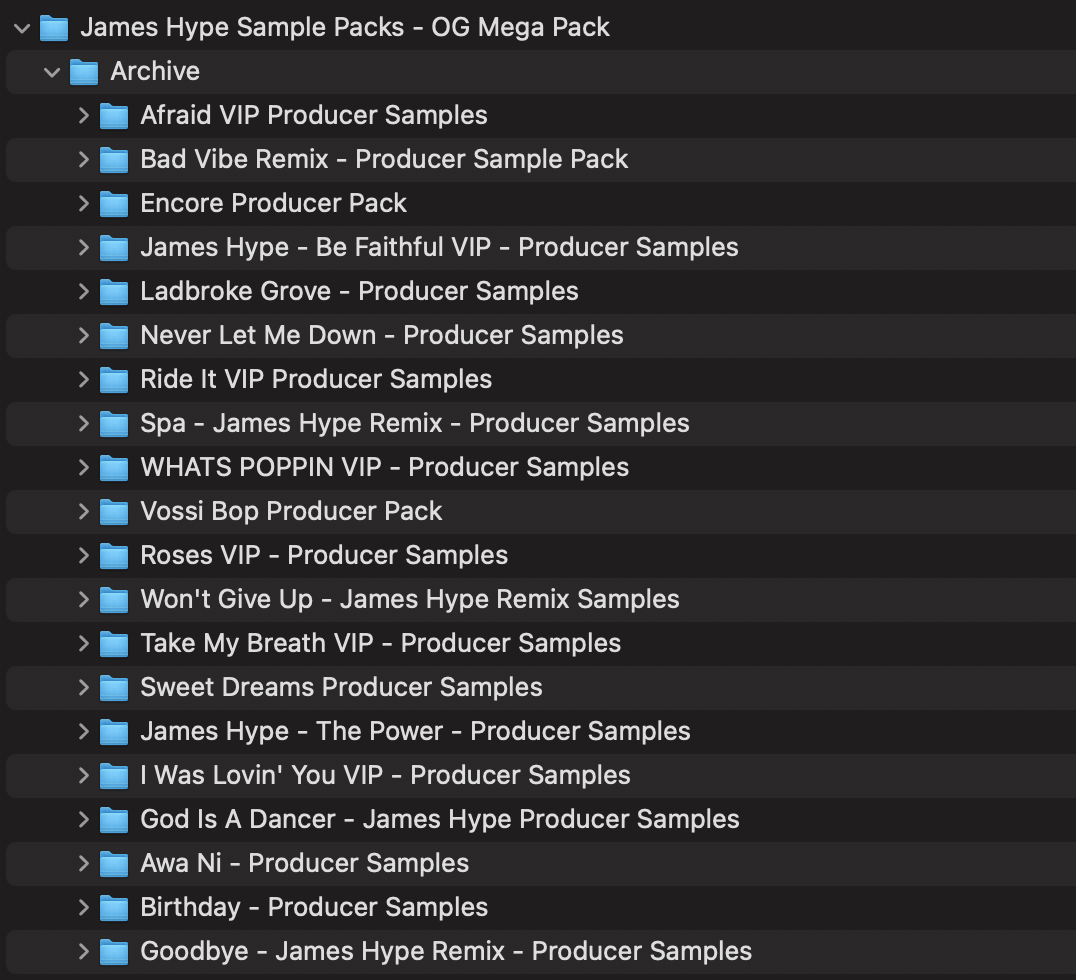Collapse the Archive folder
Image resolution: width=1076 pixels, height=980 pixels.
tap(52, 71)
